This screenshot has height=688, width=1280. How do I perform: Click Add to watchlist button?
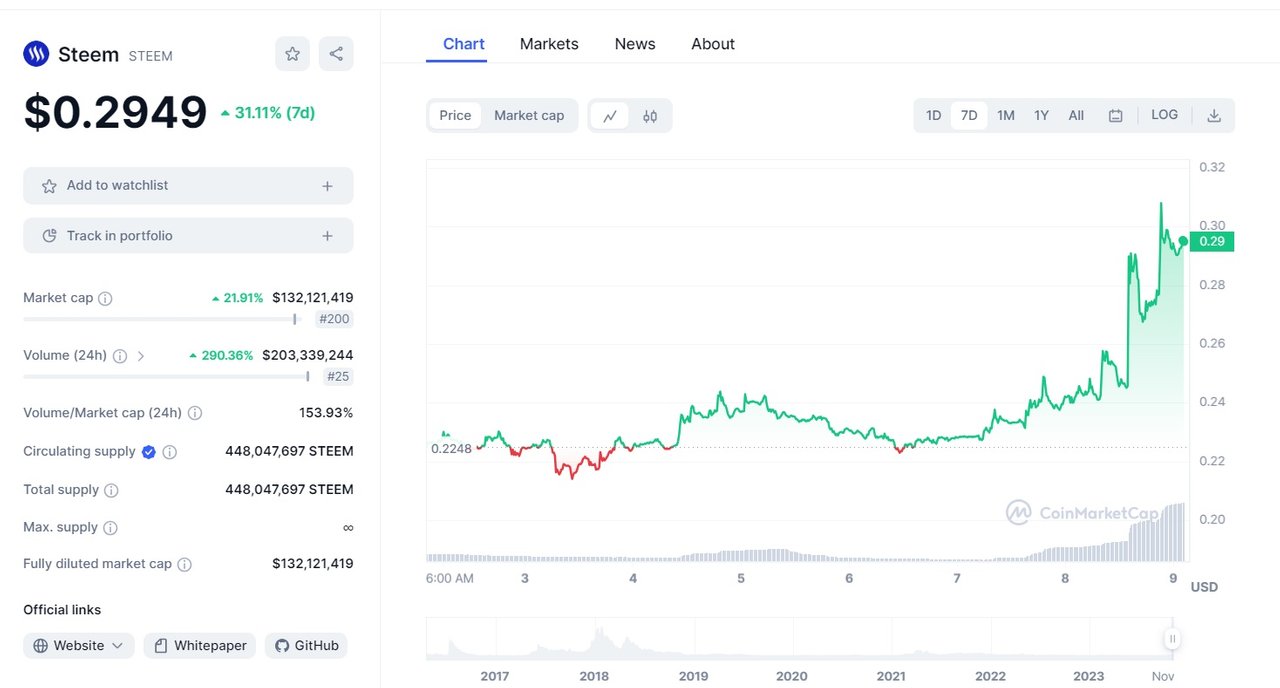[188, 186]
